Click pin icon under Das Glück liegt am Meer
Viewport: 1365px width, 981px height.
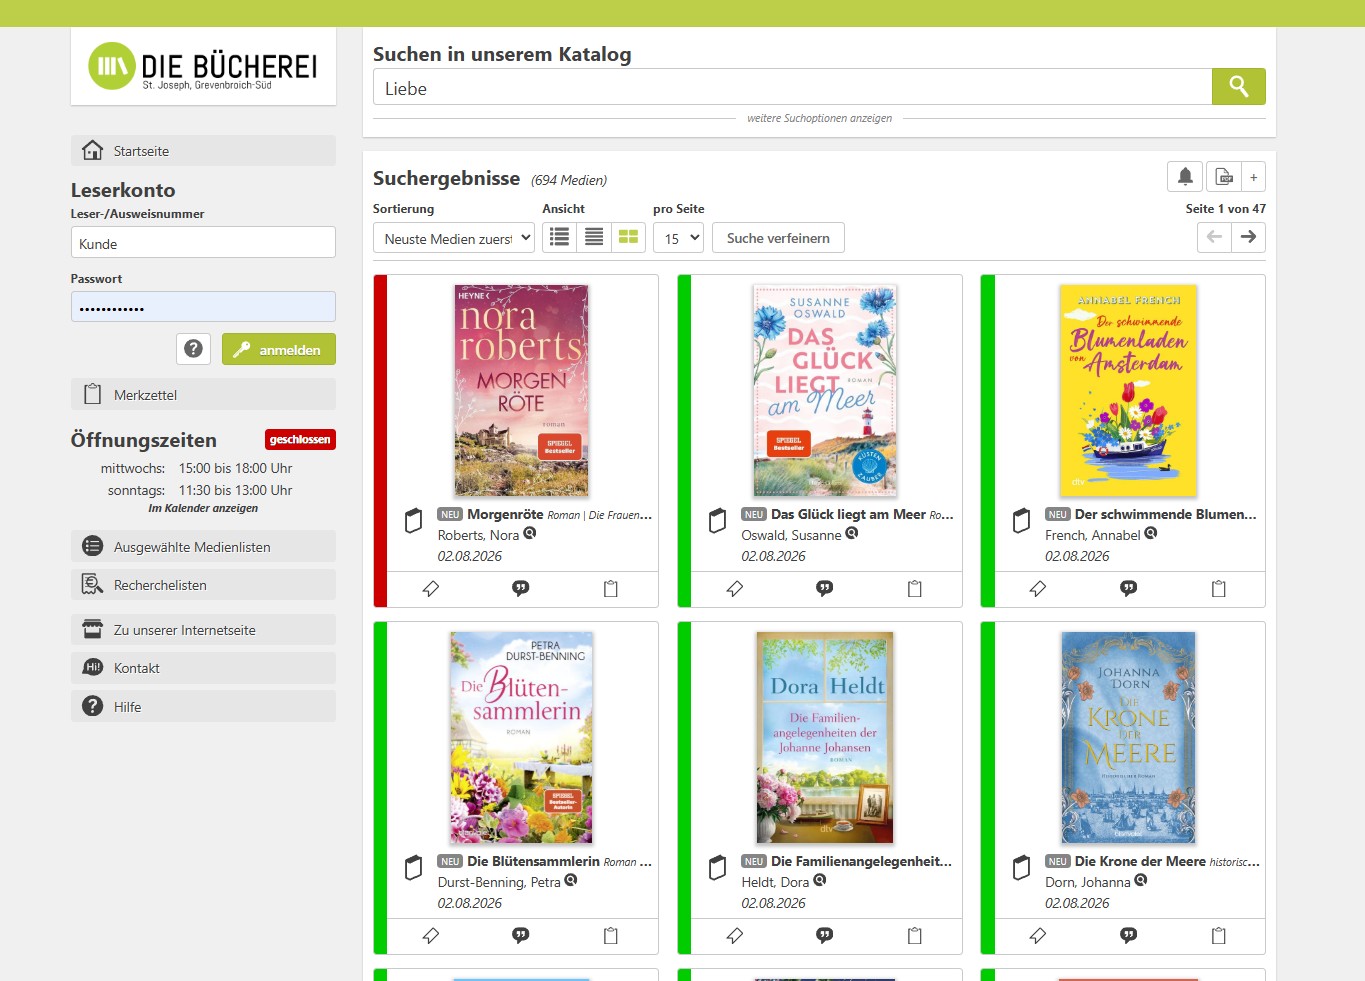[735, 589]
